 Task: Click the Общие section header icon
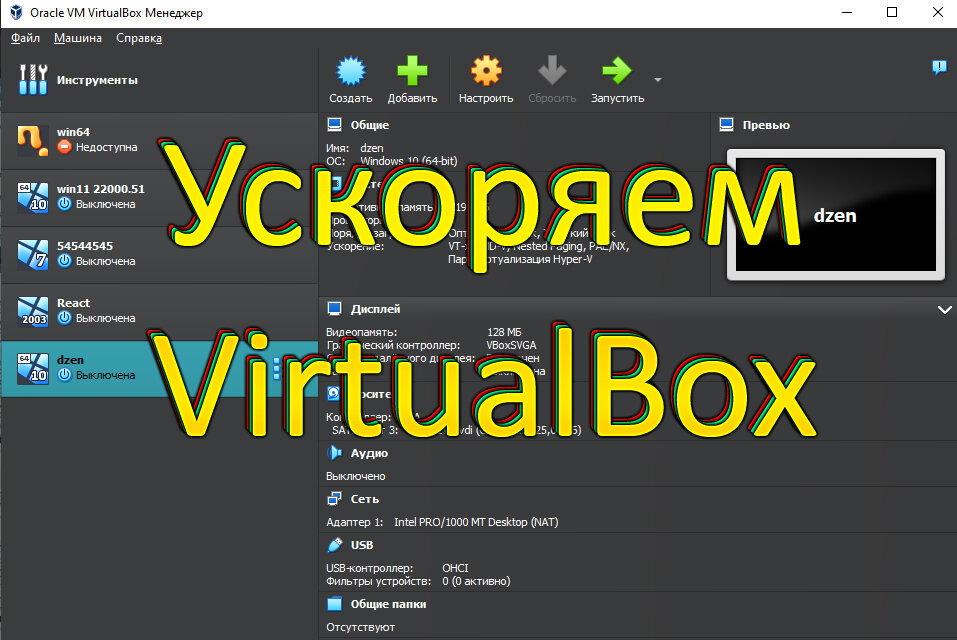334,125
